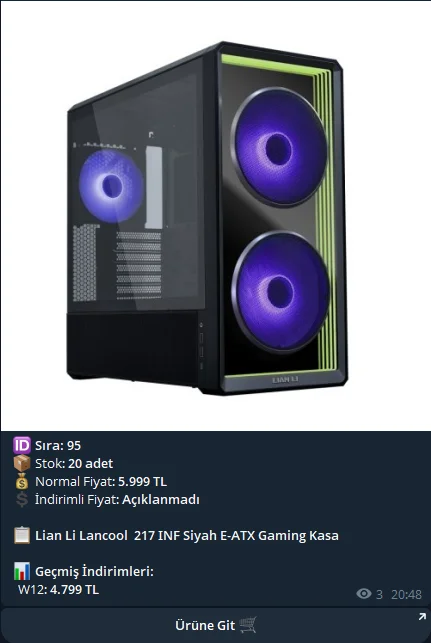Click the upper front purple fan in the photo
The width and height of the screenshot is (431, 643).
[279, 147]
